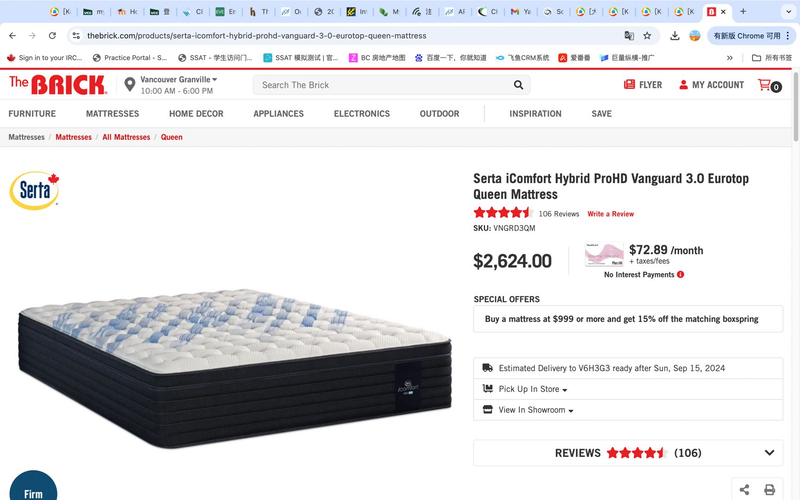Click the All Mattresses breadcrumb link
Viewport: 800px width, 500px height.
coord(126,137)
